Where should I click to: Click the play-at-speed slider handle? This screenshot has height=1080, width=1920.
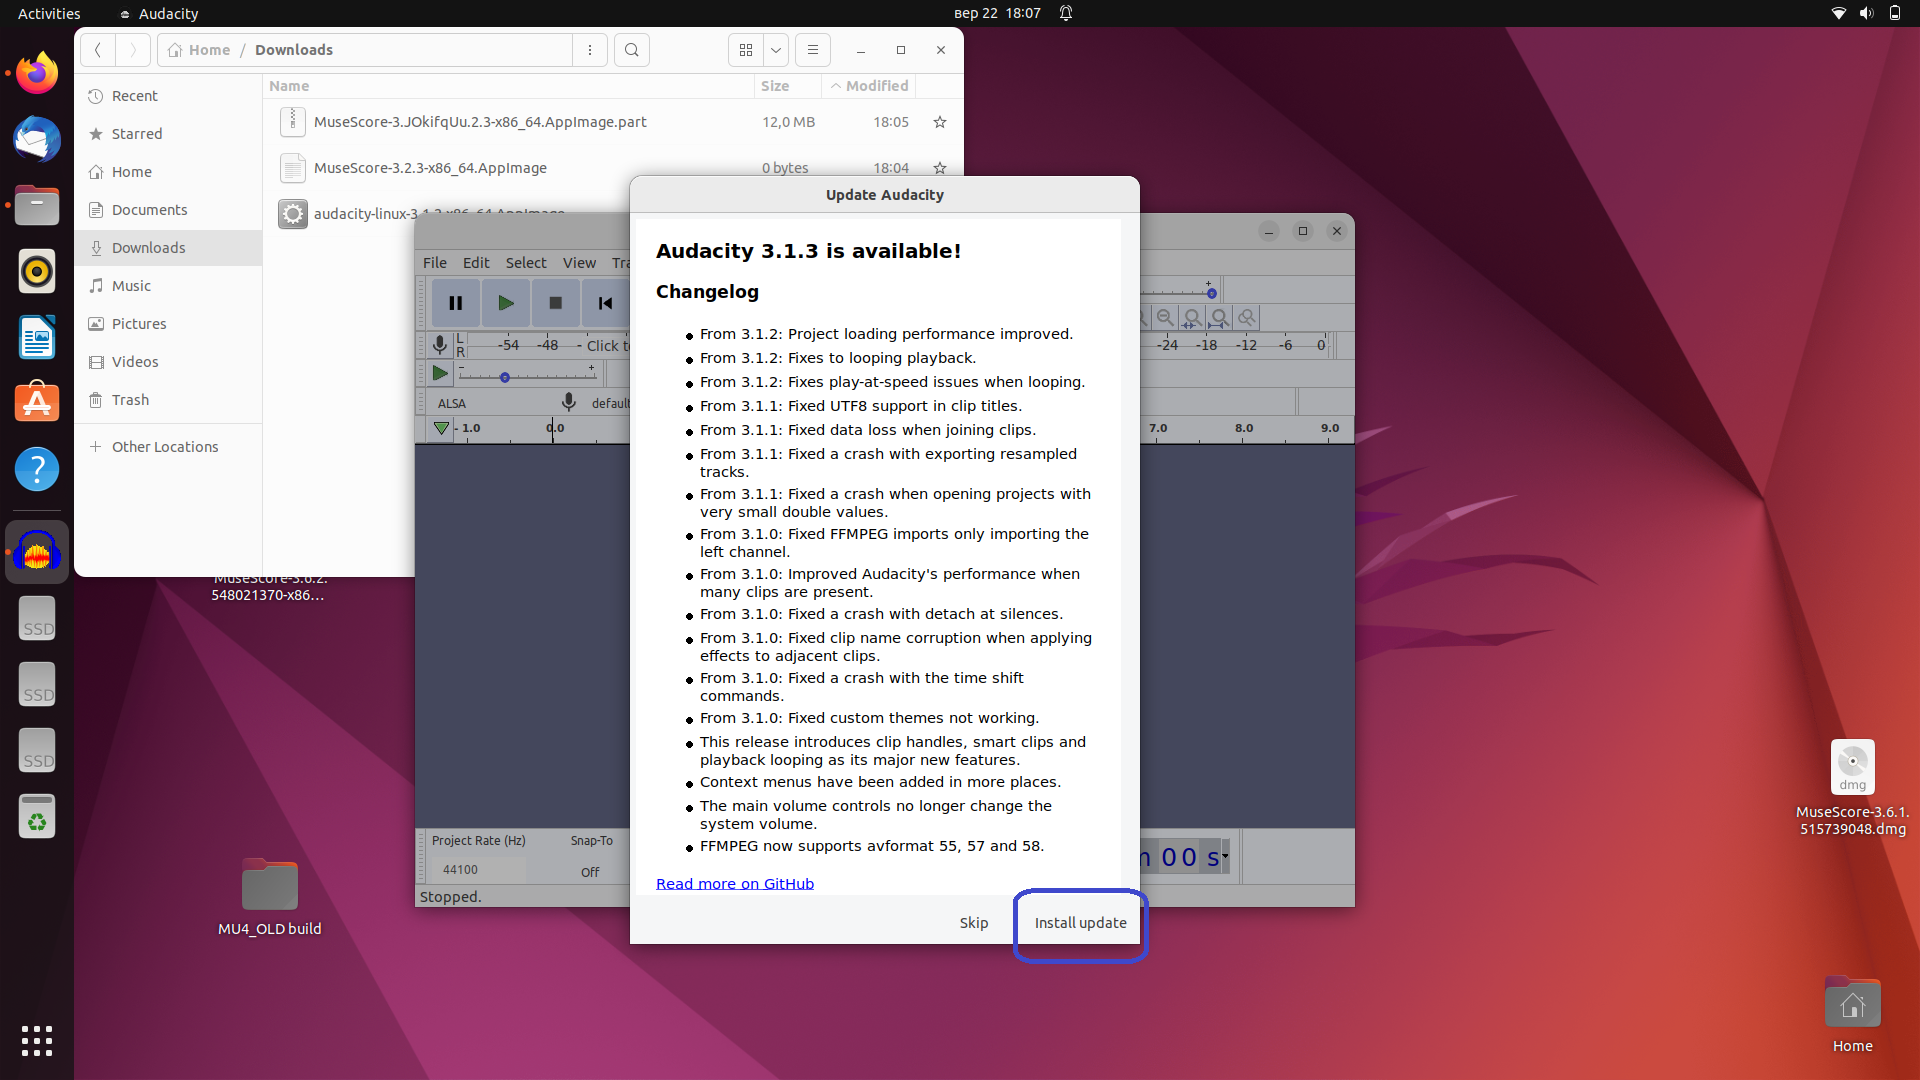pyautogui.click(x=505, y=378)
